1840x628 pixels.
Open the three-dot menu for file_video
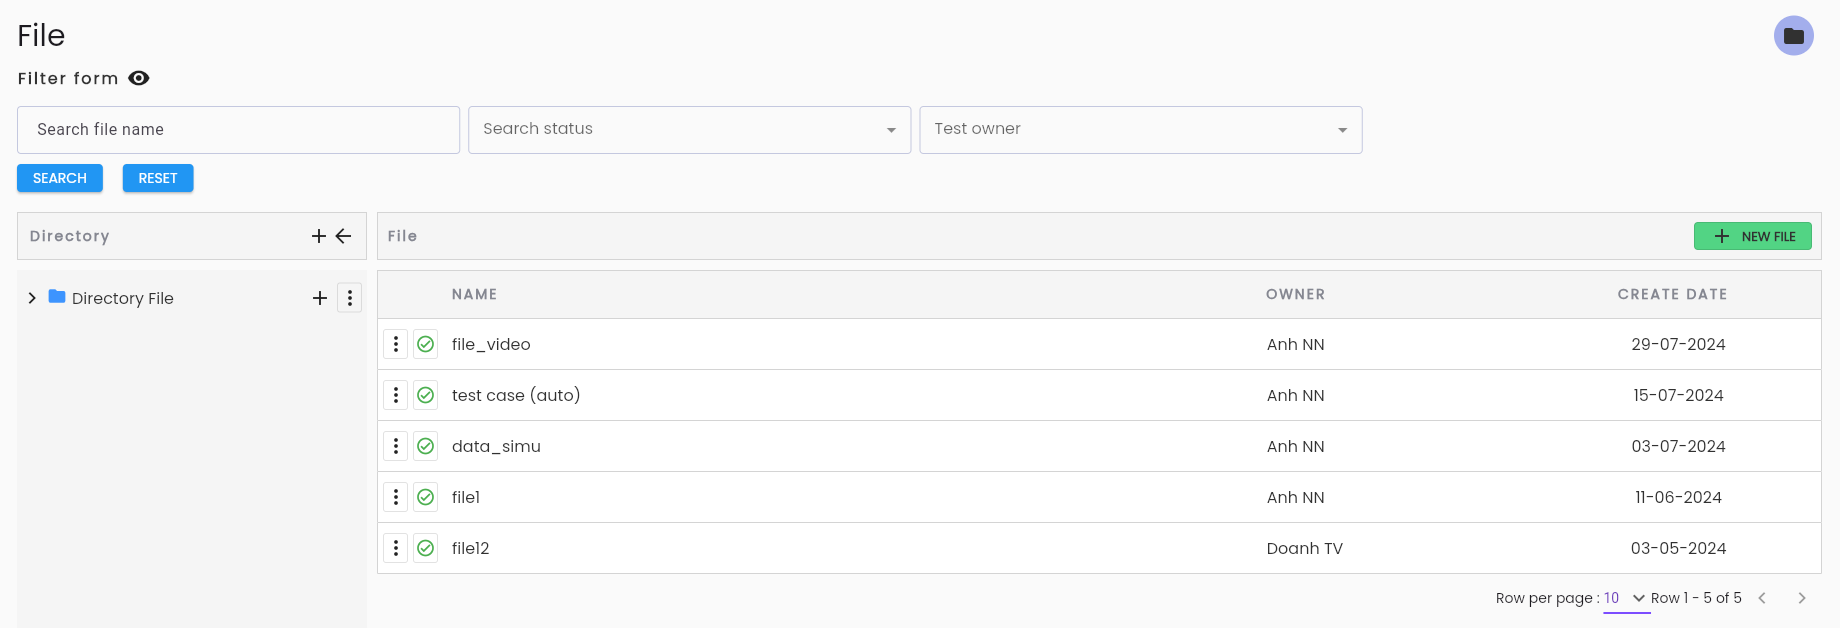(x=396, y=344)
